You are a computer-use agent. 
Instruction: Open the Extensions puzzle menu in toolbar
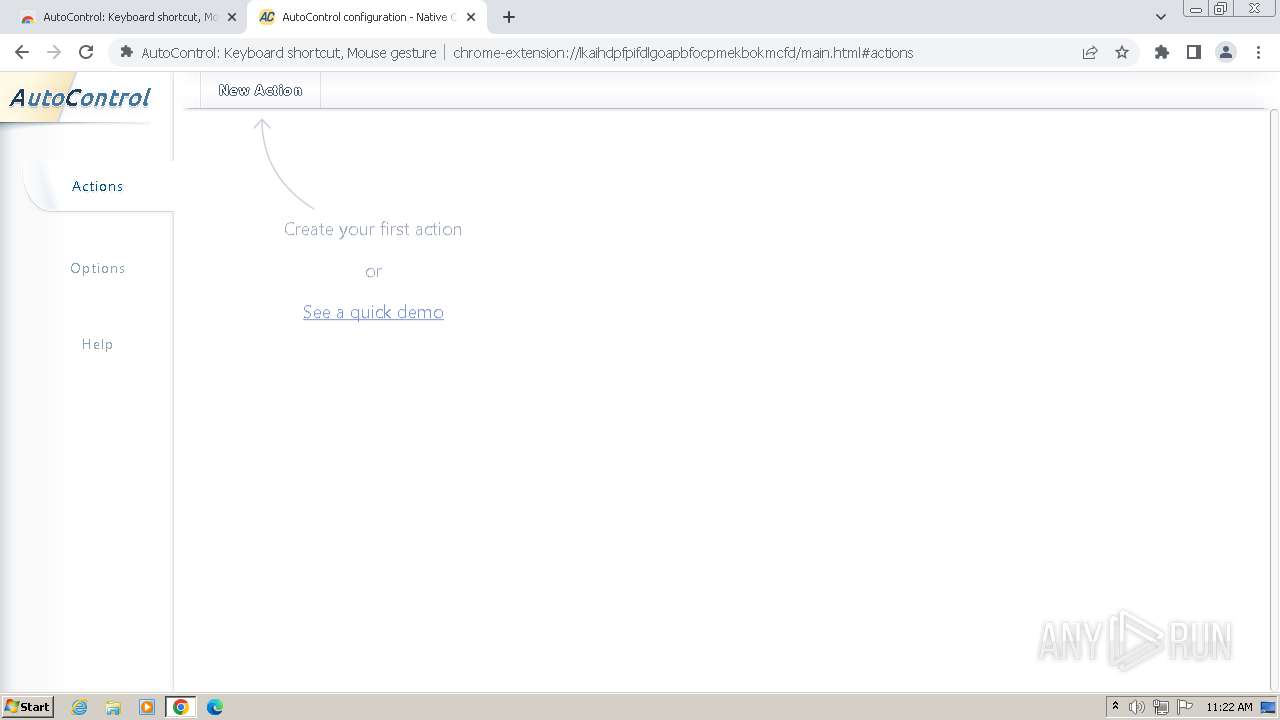point(1162,52)
